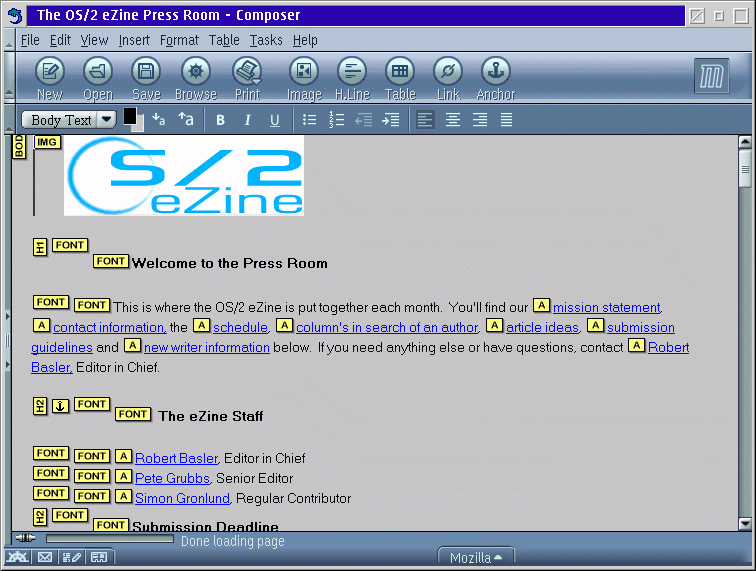Select the IMG tag marker

(47, 142)
